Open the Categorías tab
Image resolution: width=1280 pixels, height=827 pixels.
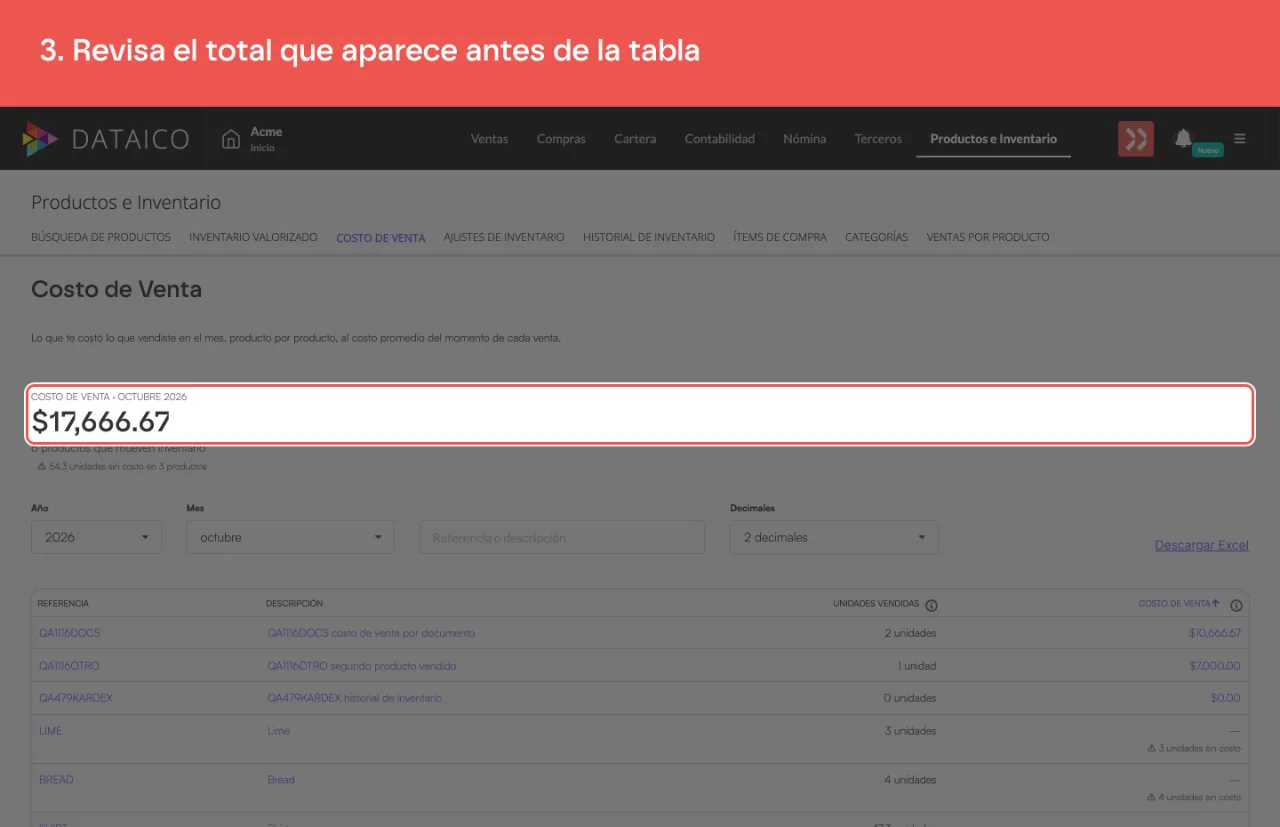[877, 237]
